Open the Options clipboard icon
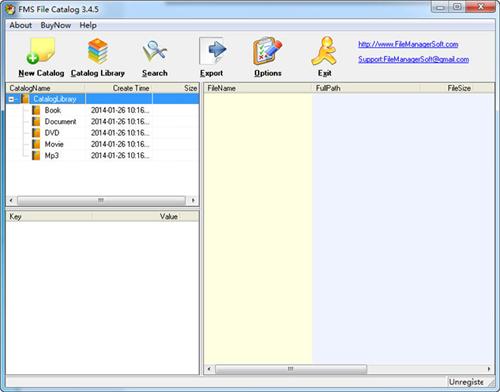The image size is (500, 392). (267, 51)
